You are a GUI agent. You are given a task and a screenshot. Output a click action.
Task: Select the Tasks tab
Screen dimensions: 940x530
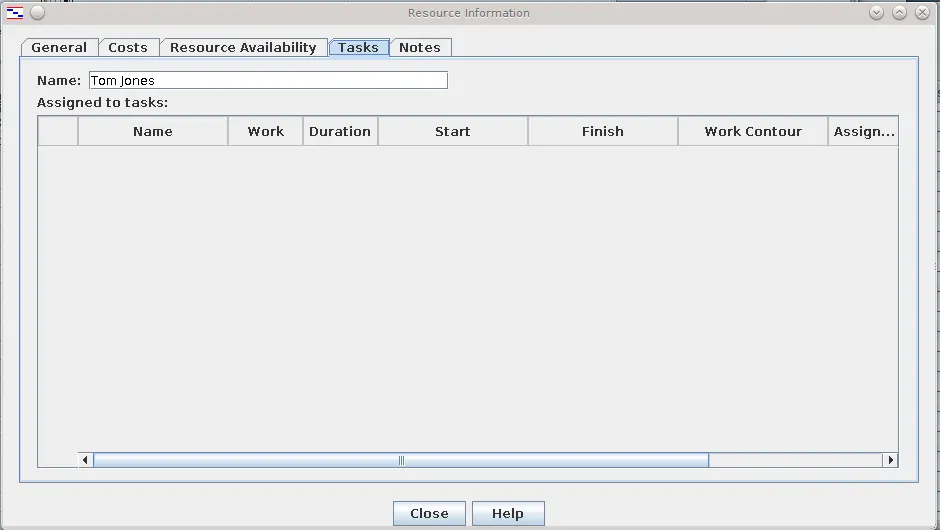(358, 47)
